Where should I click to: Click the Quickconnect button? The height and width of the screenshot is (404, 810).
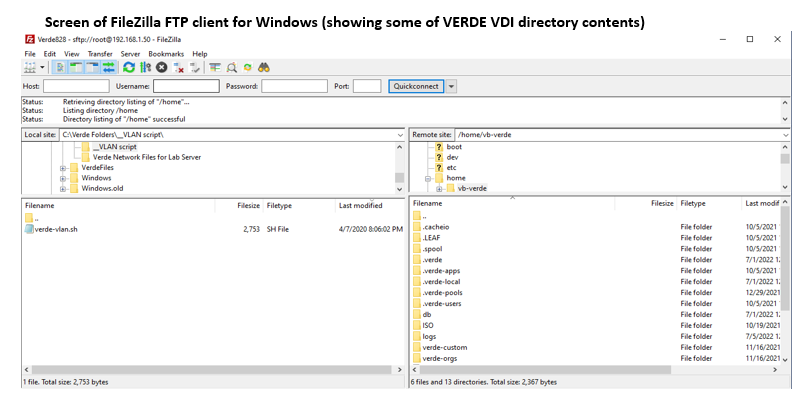(416, 86)
